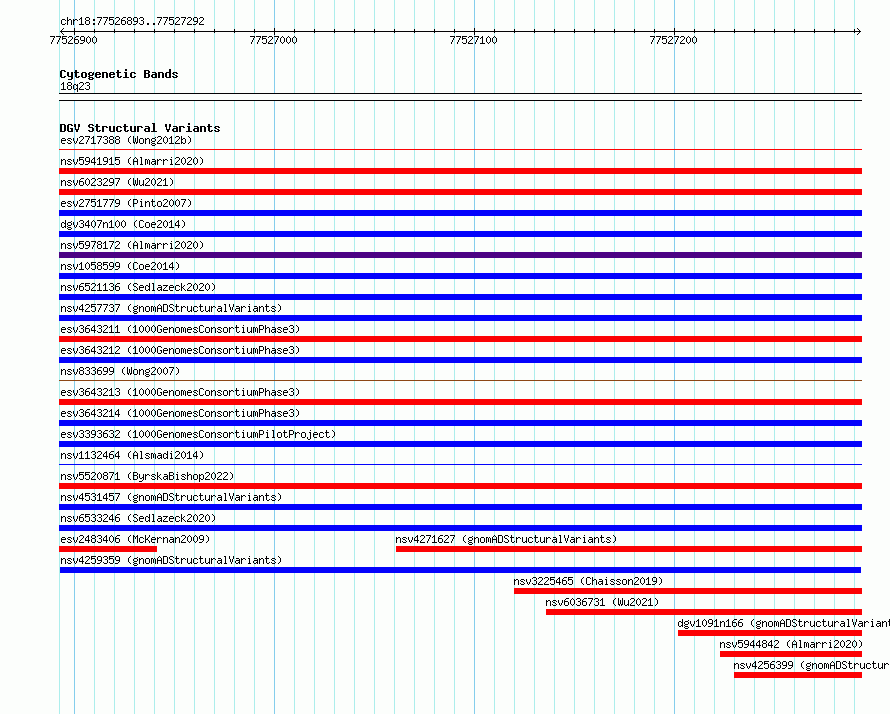890x714 pixels.
Task: Click the chr18:77526893..77527292 region label
Action: click(132, 22)
